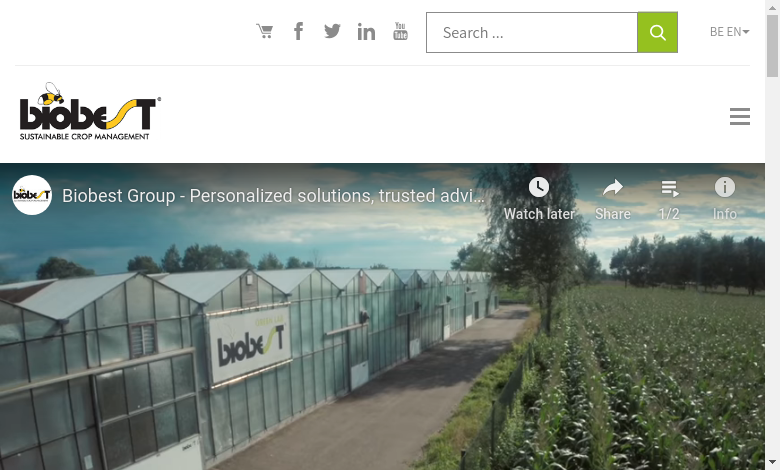Visit the Biobest Facebook page icon
Viewport: 780px width, 470px height.
[x=298, y=31]
